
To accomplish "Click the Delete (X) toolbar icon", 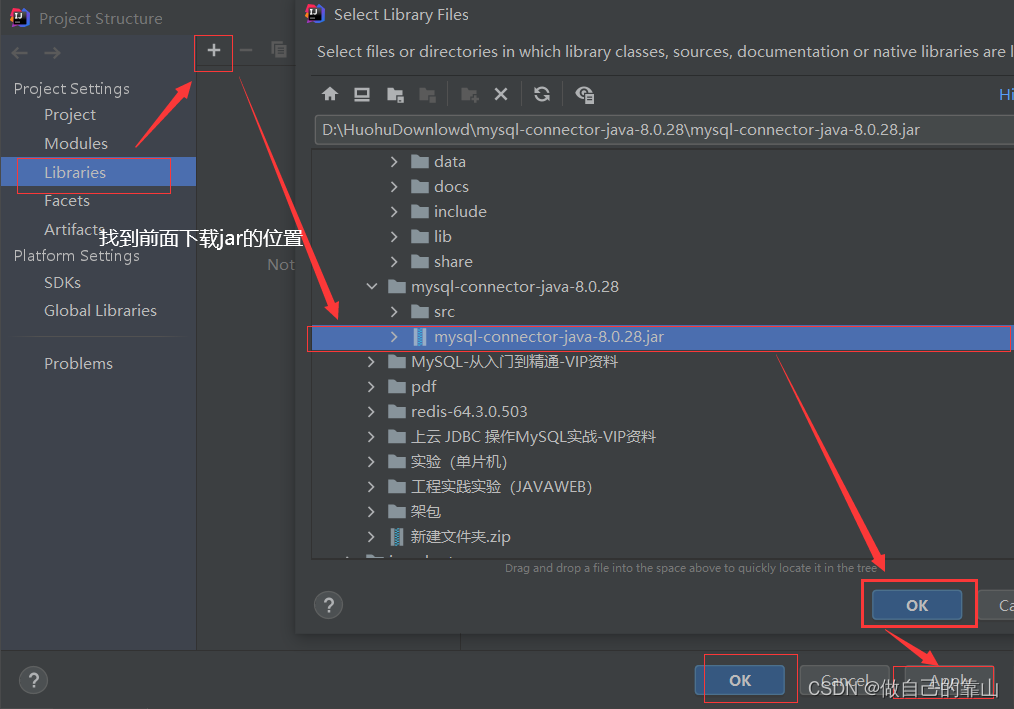I will tap(501, 94).
